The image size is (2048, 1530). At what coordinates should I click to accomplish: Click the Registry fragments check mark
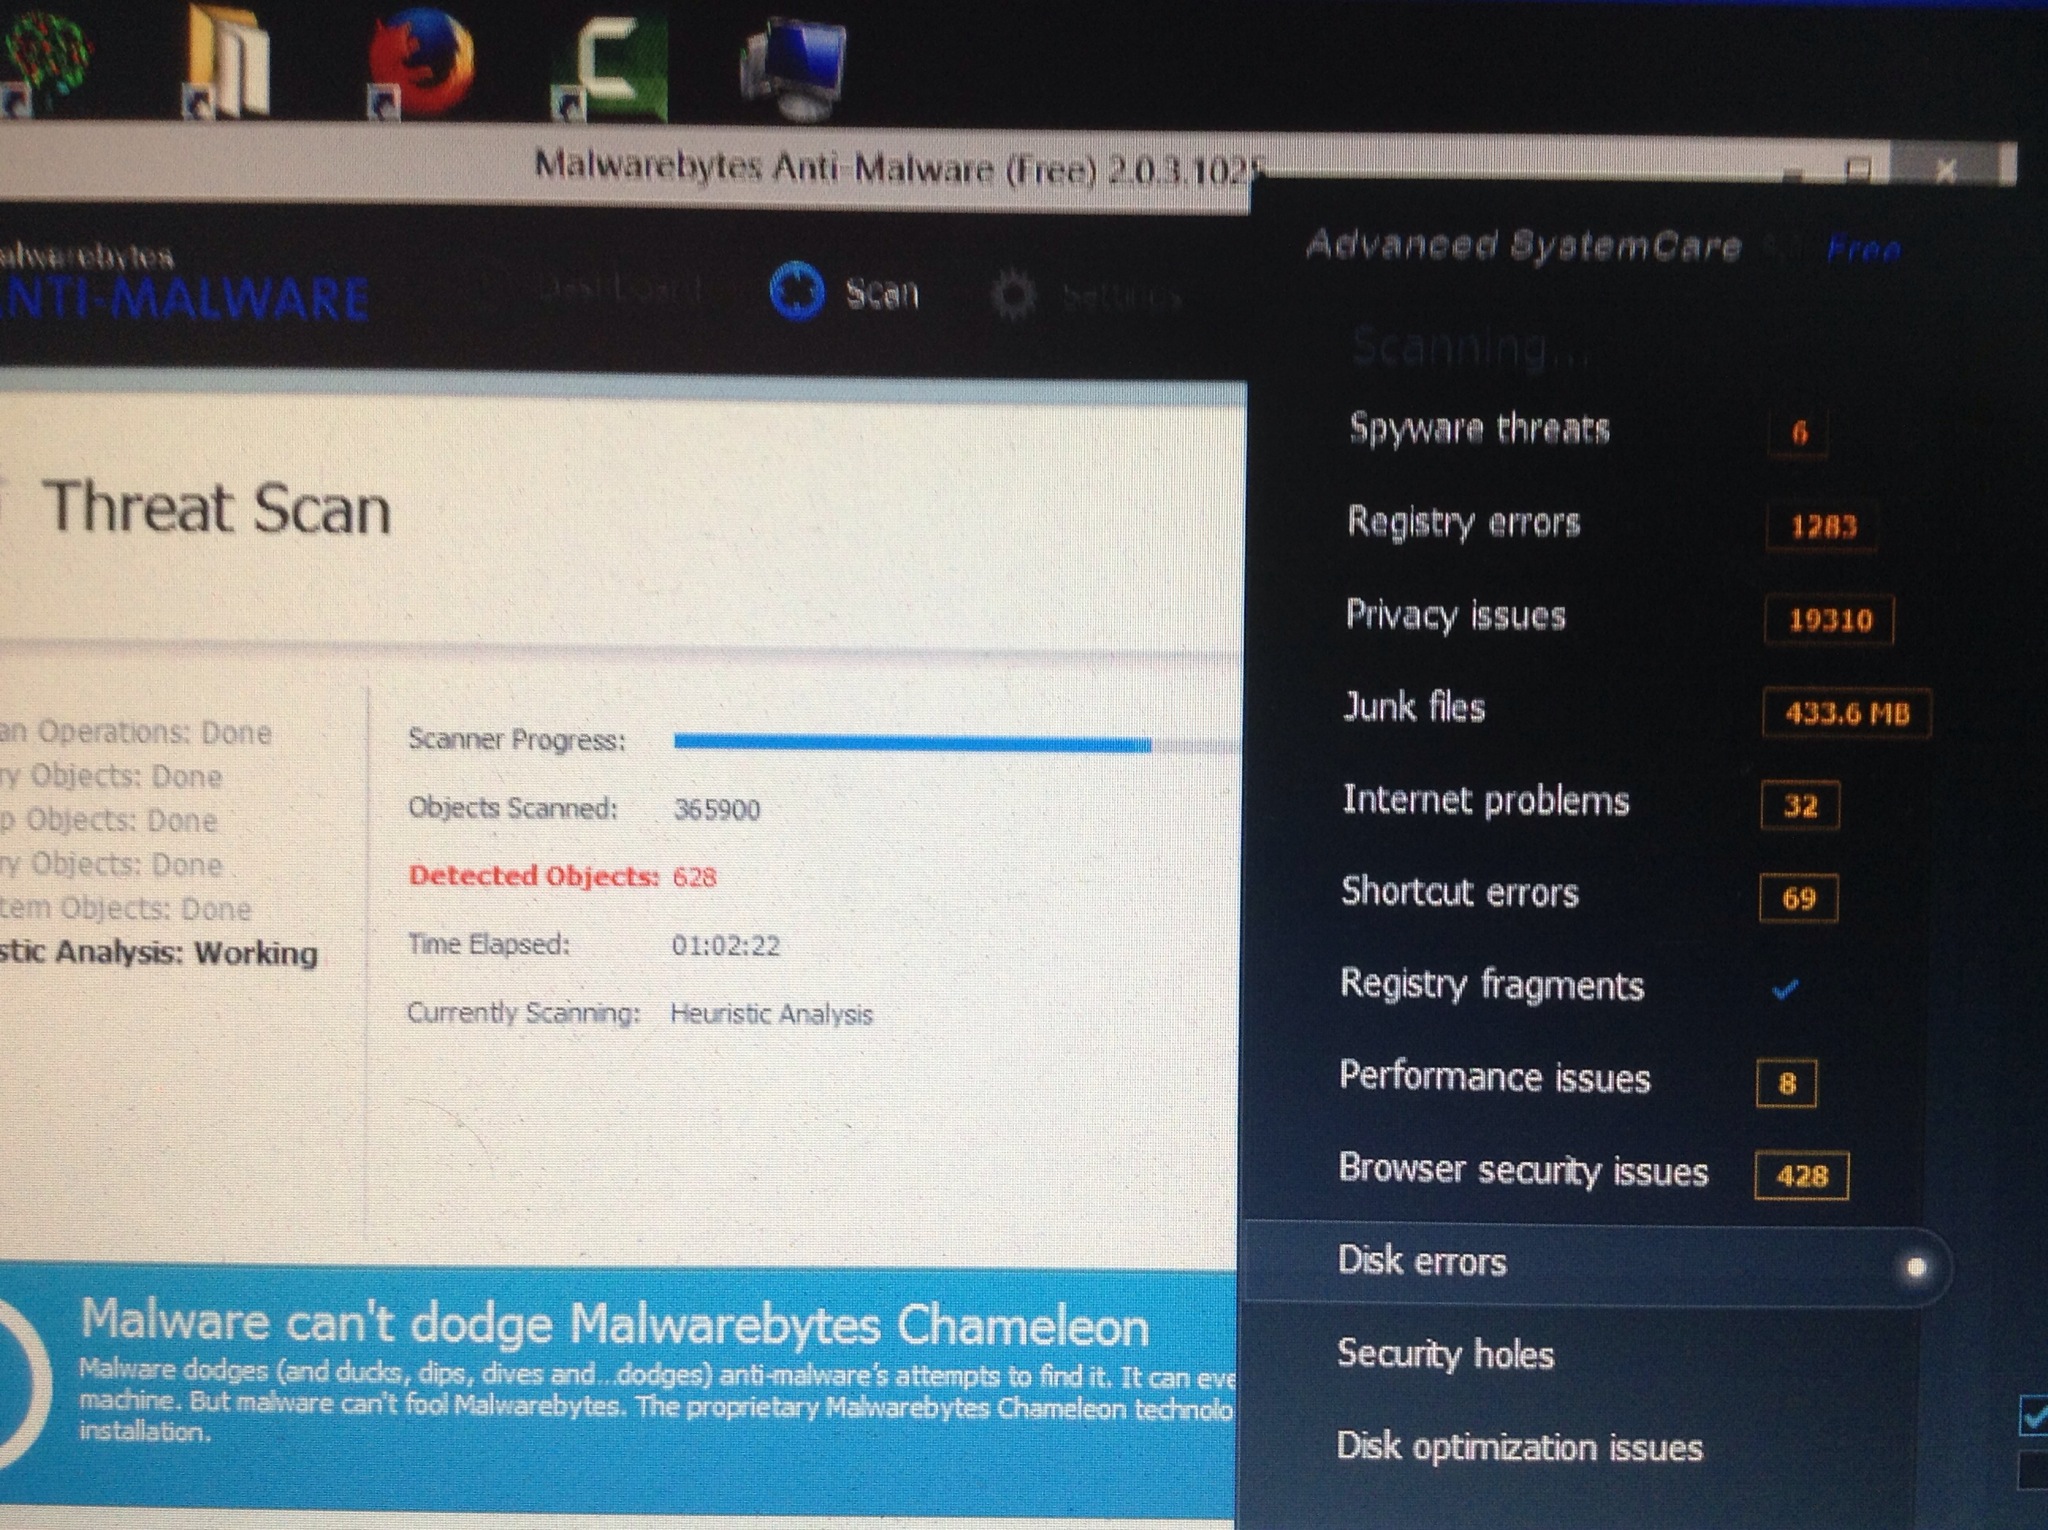tap(1785, 989)
